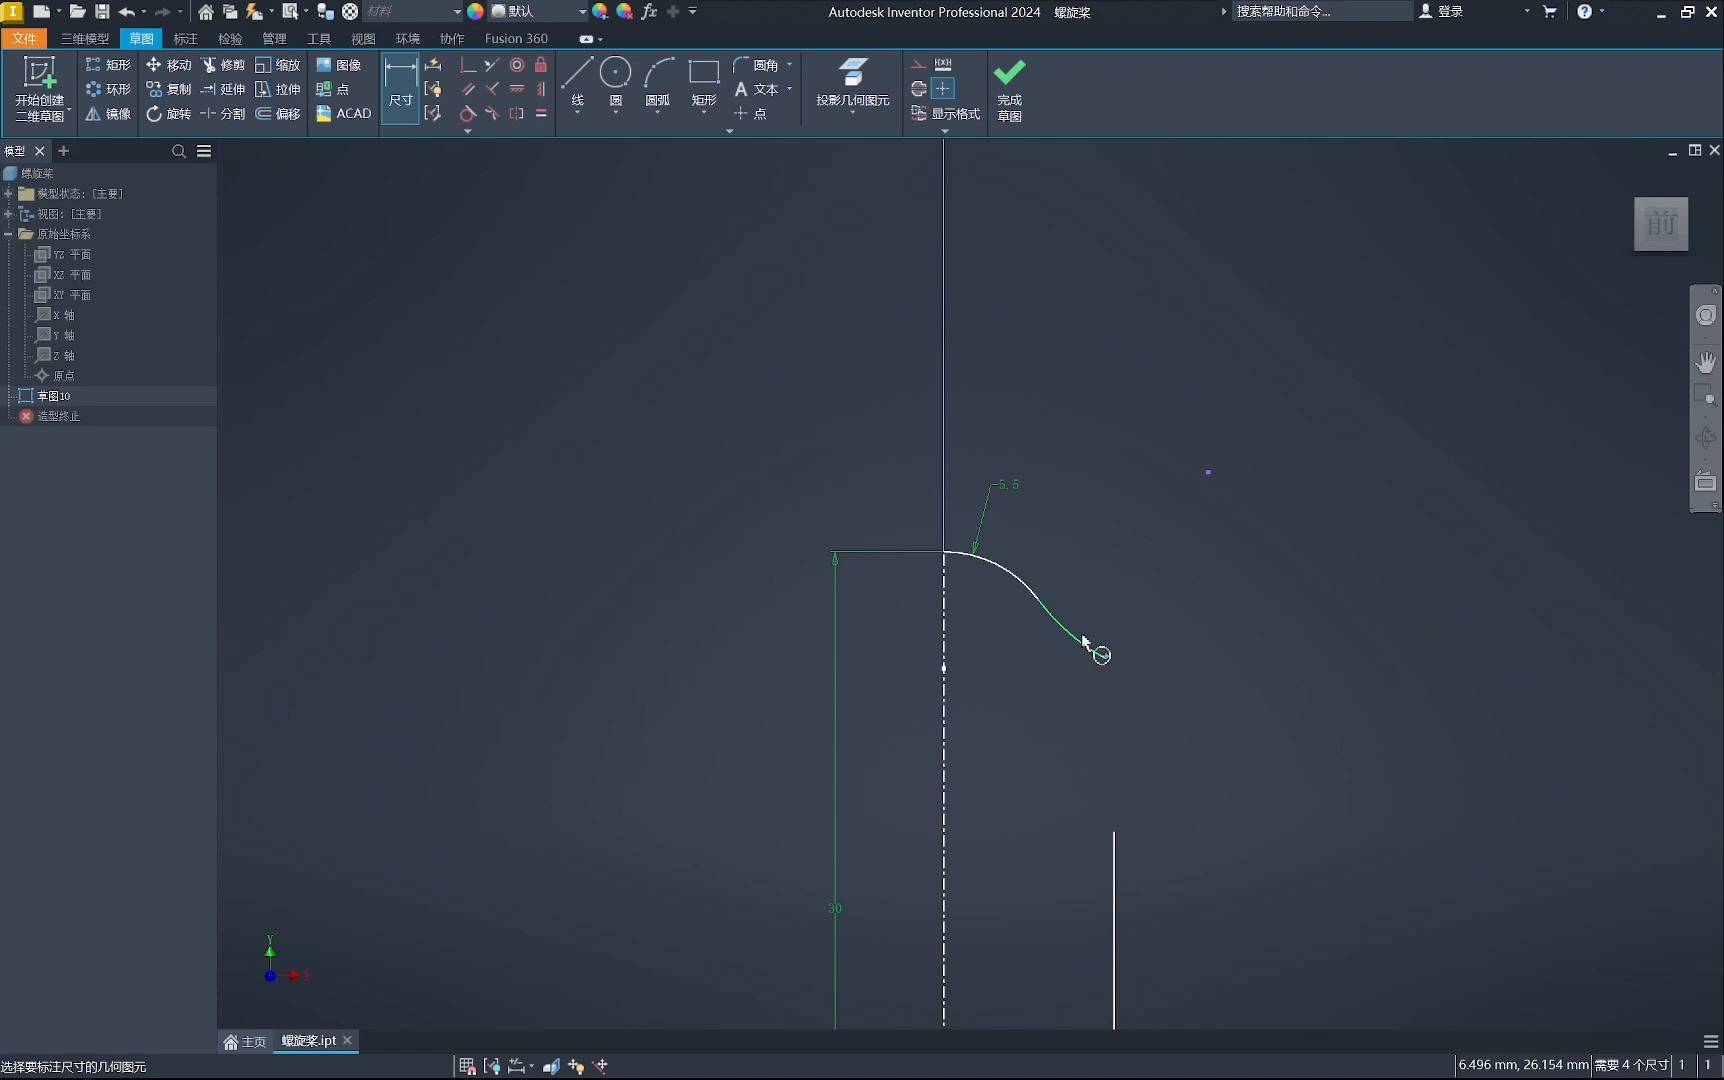Click the ACAD import icon
The height and width of the screenshot is (1080, 1724).
pos(343,114)
